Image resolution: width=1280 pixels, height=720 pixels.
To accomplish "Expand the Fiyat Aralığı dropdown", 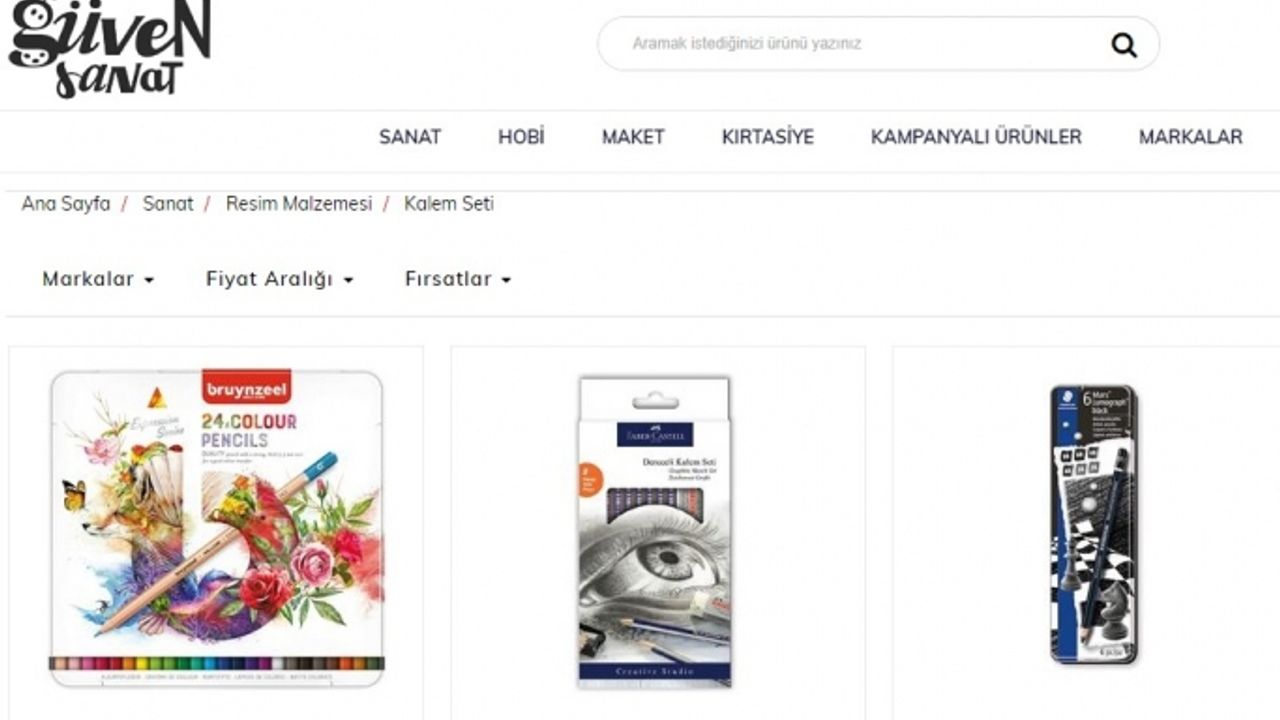I will pos(280,279).
